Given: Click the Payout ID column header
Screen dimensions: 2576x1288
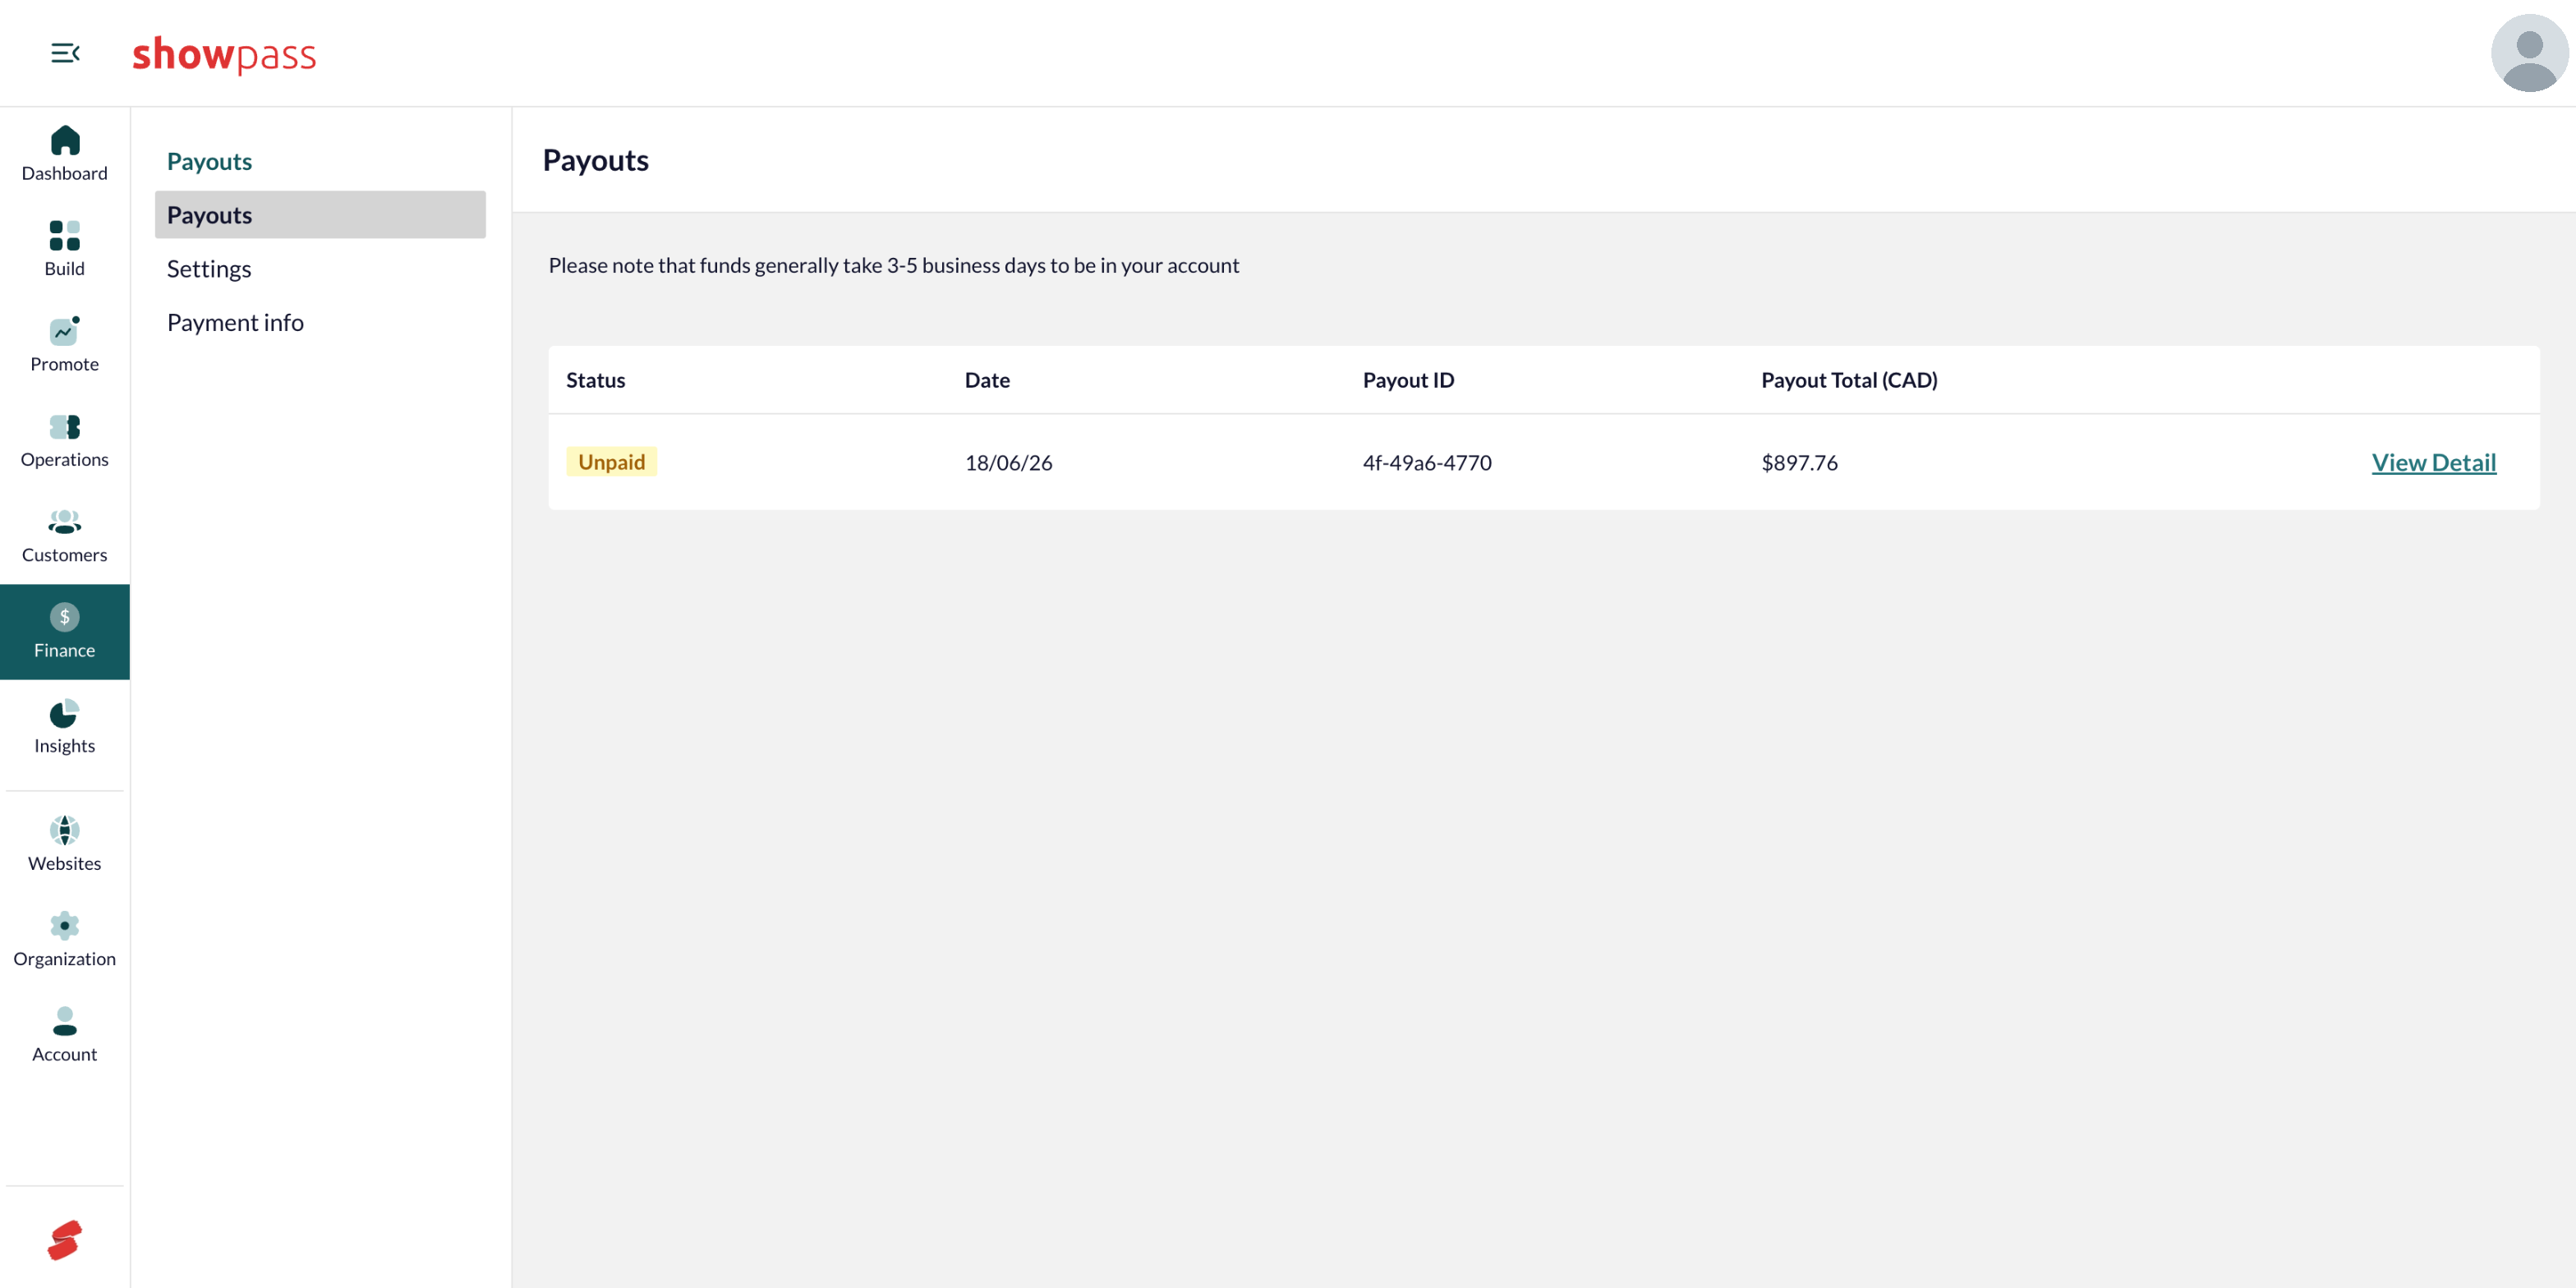Looking at the screenshot, I should click(x=1408, y=380).
